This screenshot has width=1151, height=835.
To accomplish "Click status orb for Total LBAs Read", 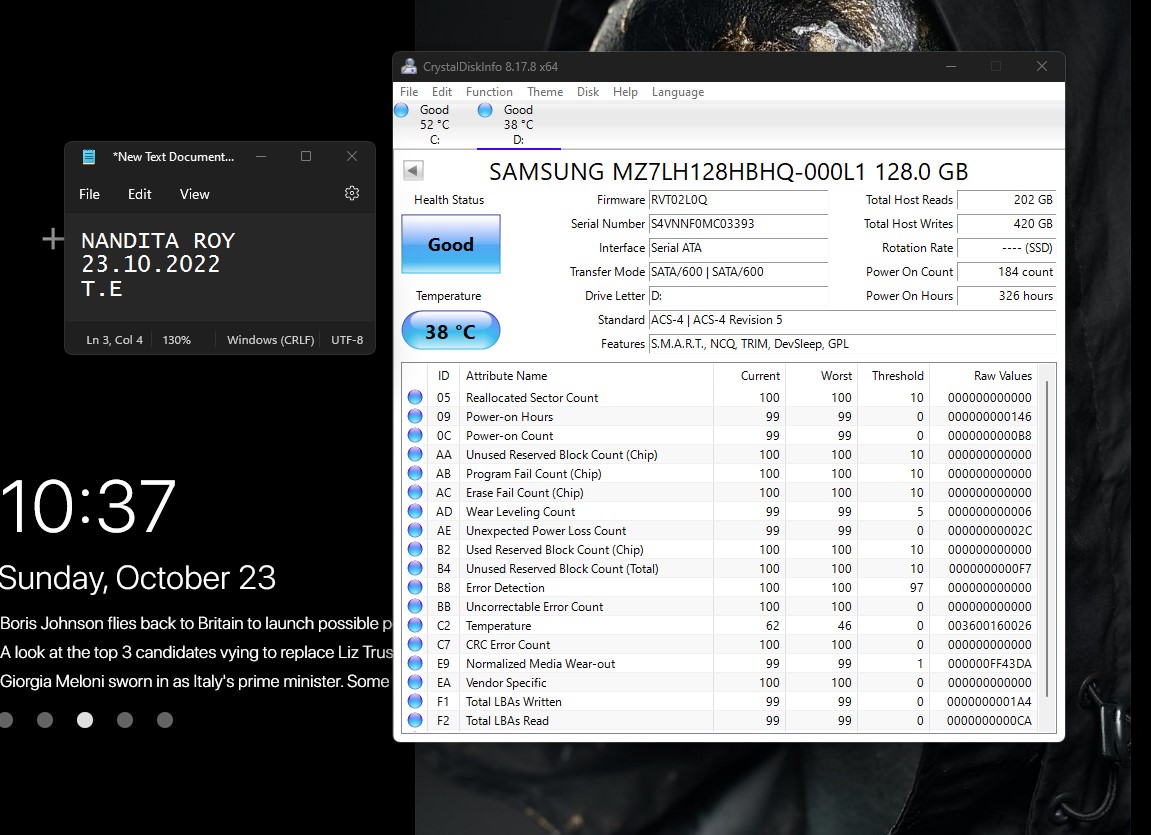I will tap(415, 721).
